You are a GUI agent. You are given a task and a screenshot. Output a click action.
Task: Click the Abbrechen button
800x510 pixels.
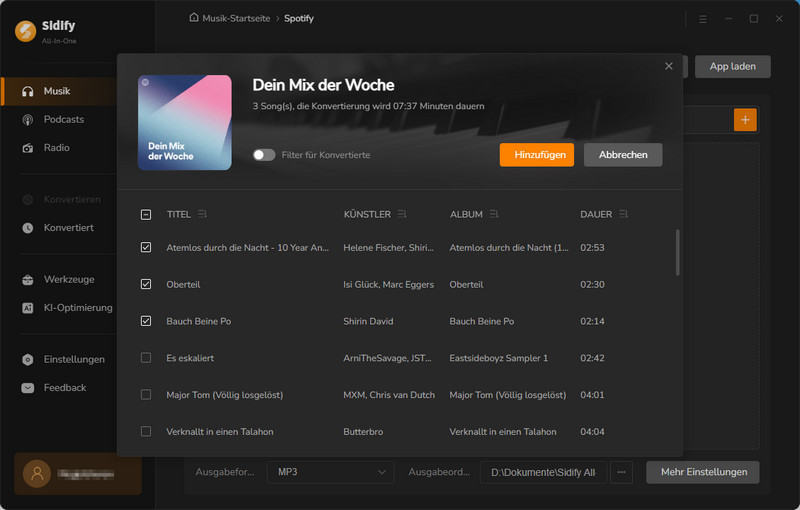click(623, 155)
